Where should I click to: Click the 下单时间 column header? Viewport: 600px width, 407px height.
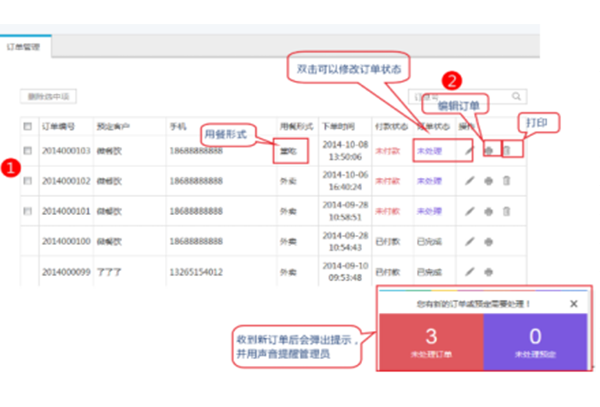[339, 126]
